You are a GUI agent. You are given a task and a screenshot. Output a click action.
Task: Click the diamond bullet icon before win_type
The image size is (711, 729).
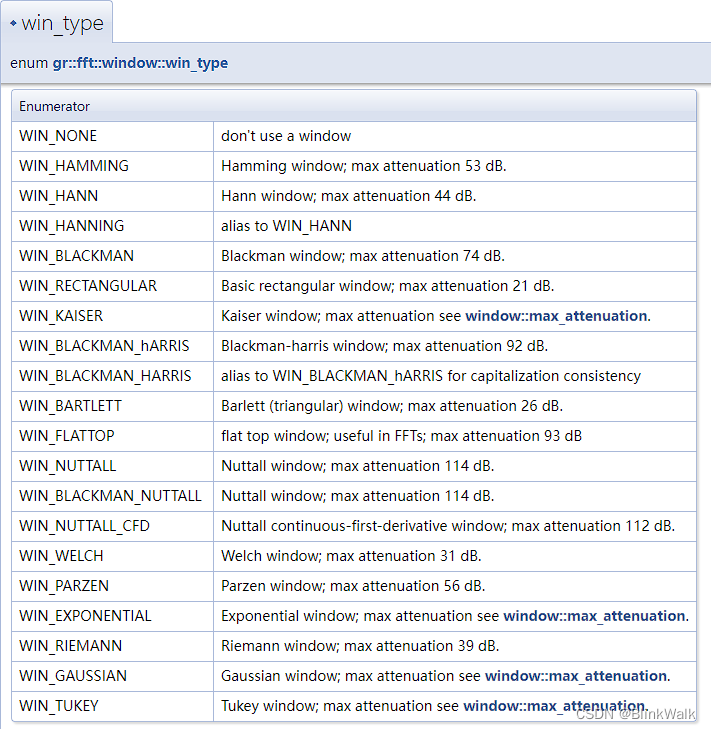[x=13, y=22]
